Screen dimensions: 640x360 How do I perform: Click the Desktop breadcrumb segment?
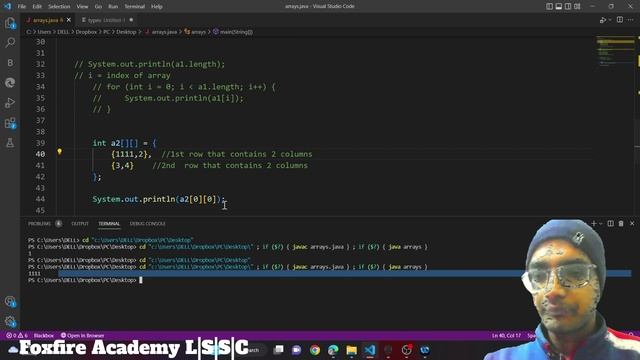[126, 32]
